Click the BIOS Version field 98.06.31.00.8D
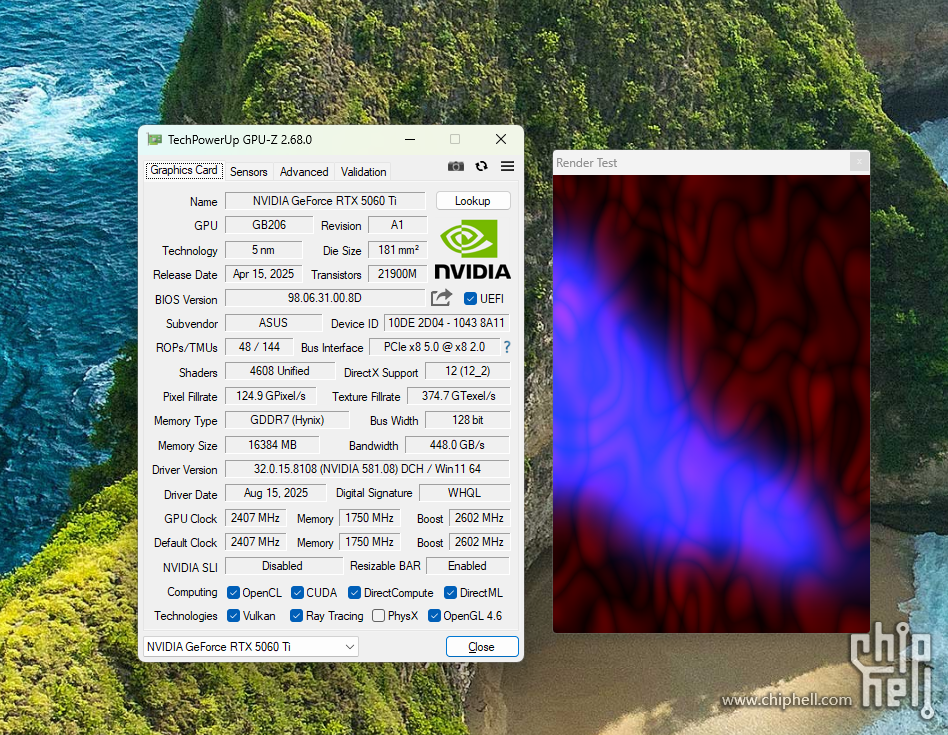Screen dimensions: 948x735 [x=325, y=298]
